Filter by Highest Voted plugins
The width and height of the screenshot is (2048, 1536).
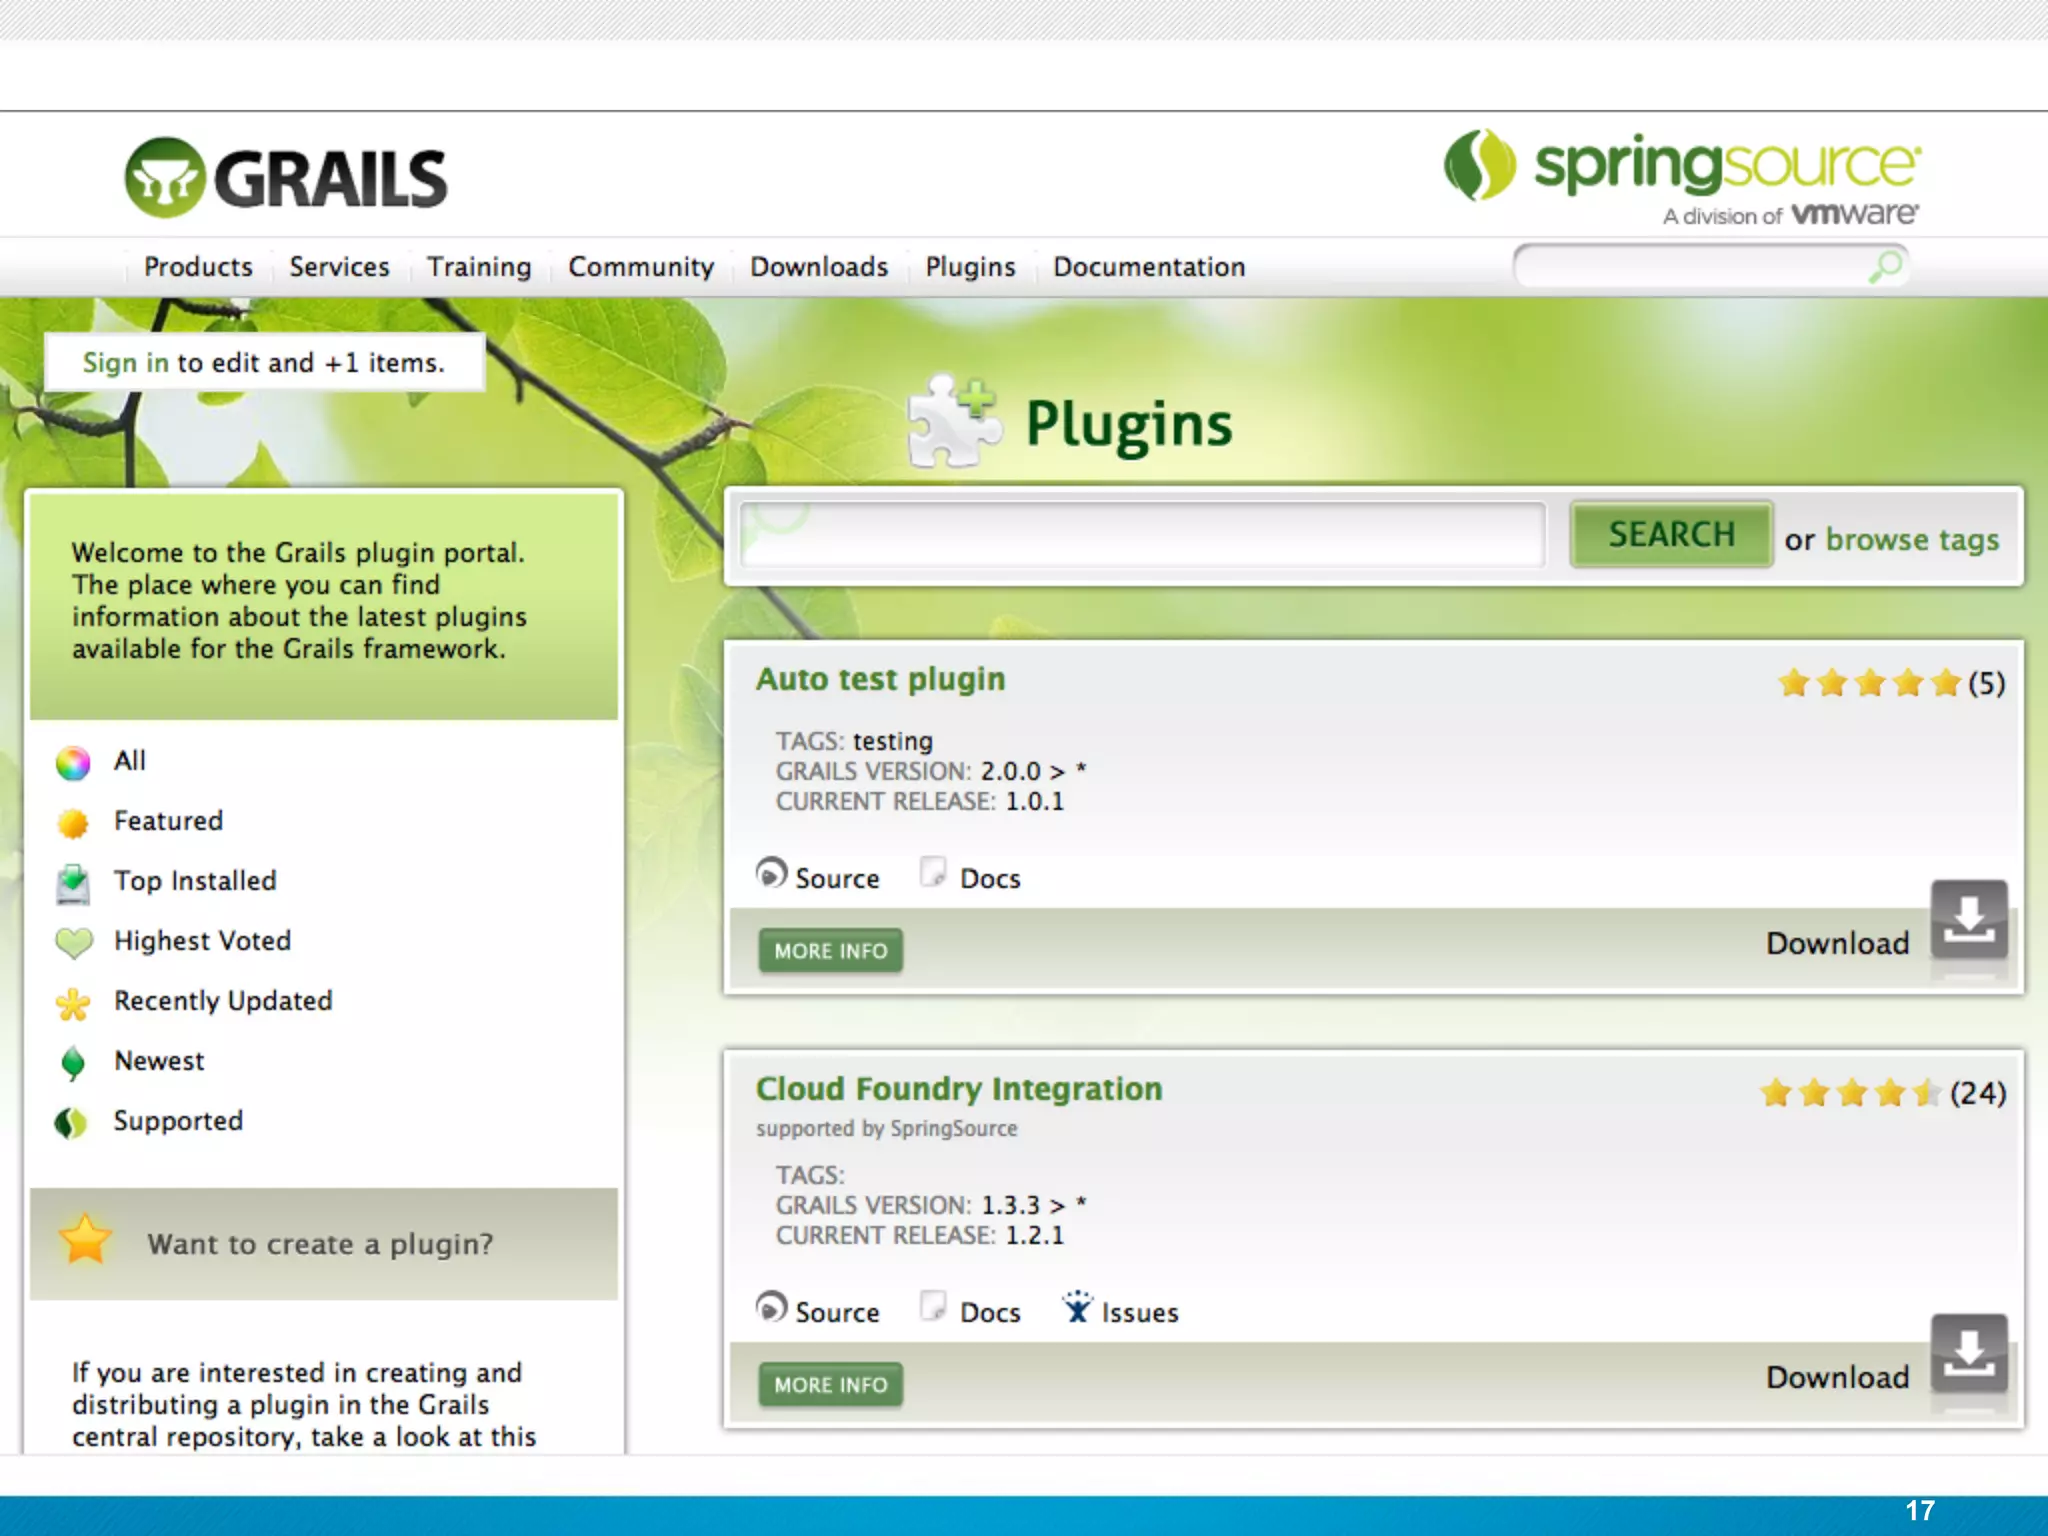click(x=201, y=941)
